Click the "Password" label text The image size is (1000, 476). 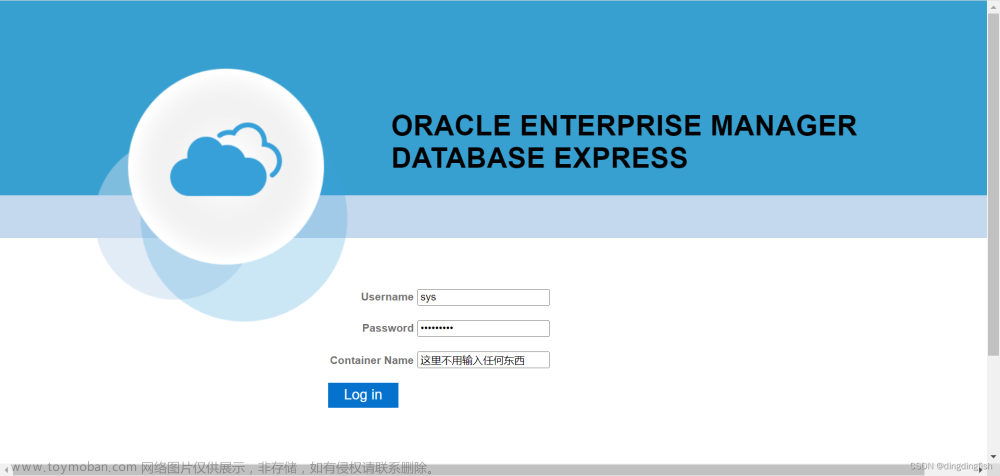tap(388, 328)
